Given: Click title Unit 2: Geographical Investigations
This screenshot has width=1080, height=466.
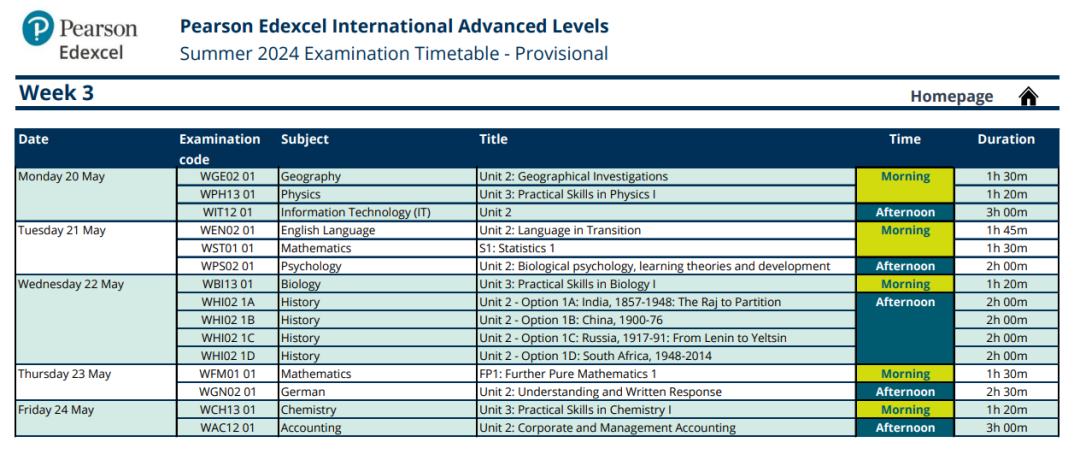Looking at the screenshot, I should tap(573, 176).
